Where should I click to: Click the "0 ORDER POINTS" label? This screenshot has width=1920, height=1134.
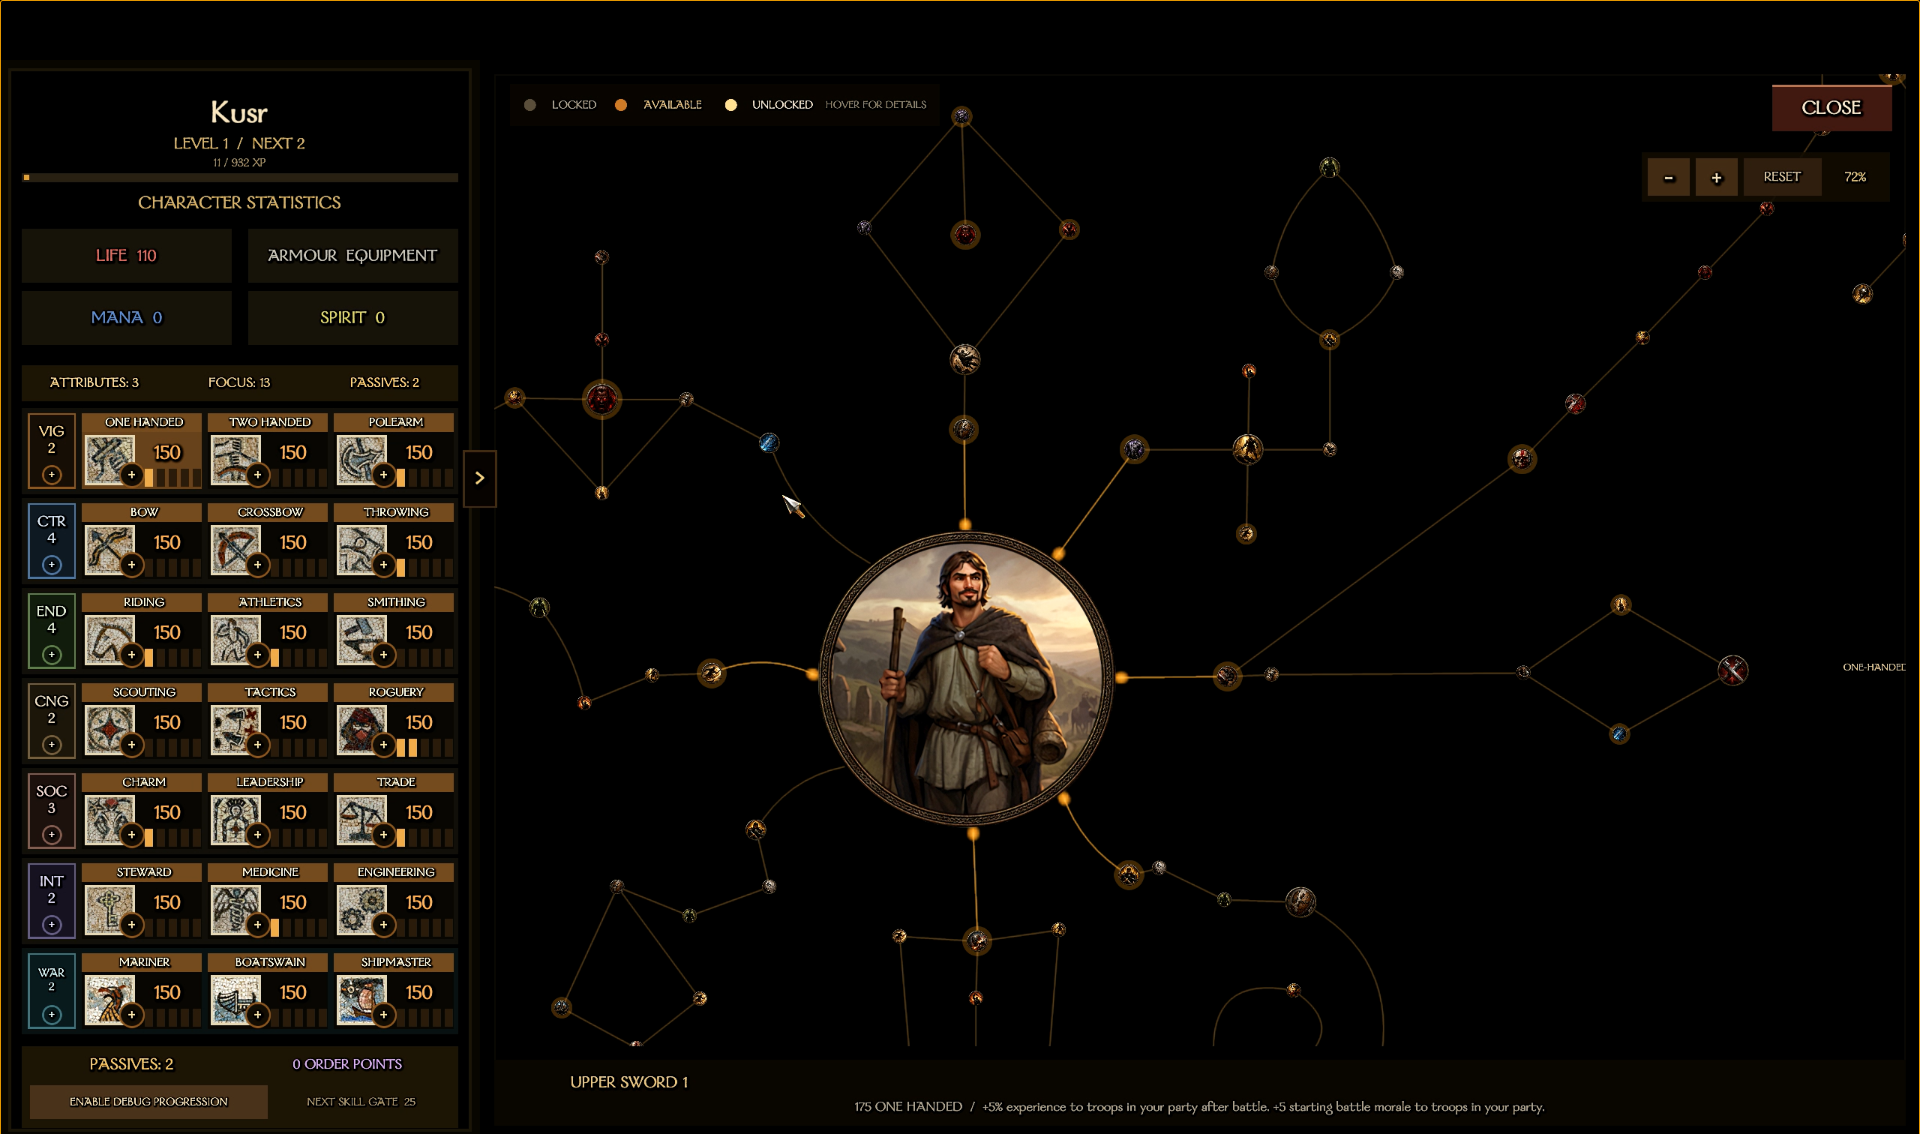[x=347, y=1064]
